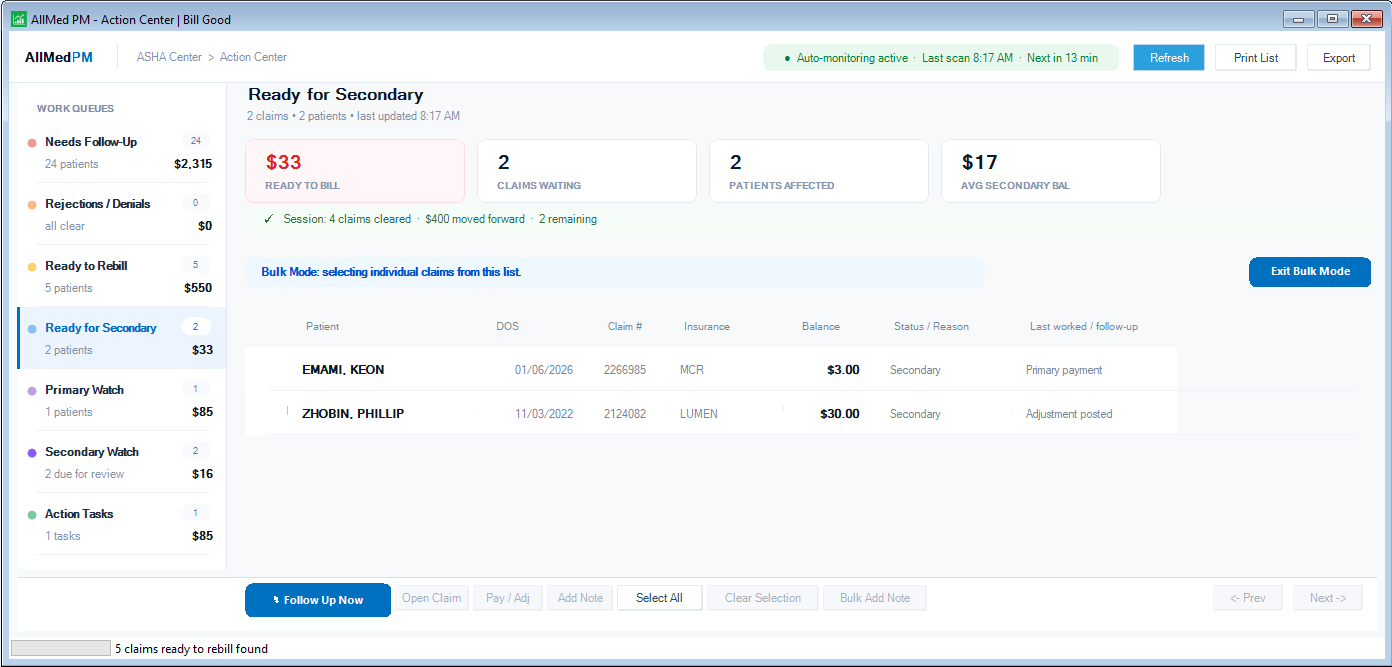Click DOS 11/03/2022 date link
This screenshot has width=1392, height=667.
pos(544,414)
